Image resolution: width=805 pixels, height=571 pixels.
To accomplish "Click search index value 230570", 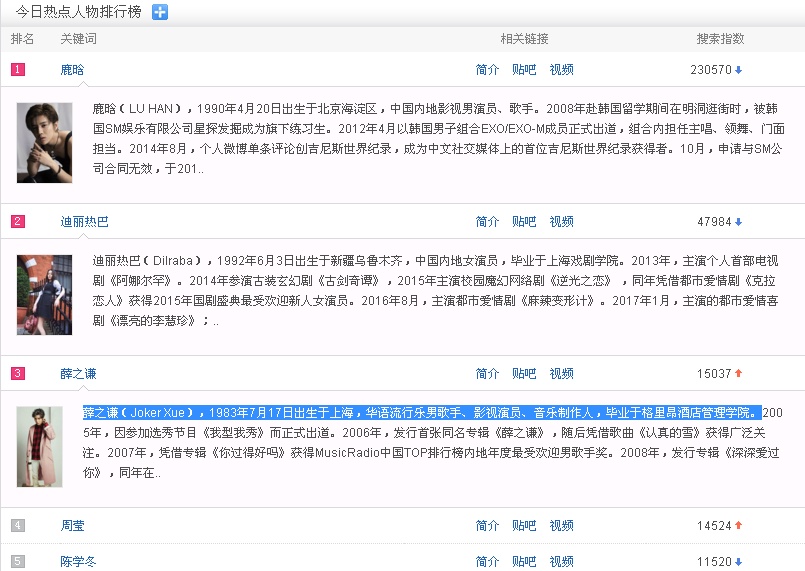I will click(711, 70).
